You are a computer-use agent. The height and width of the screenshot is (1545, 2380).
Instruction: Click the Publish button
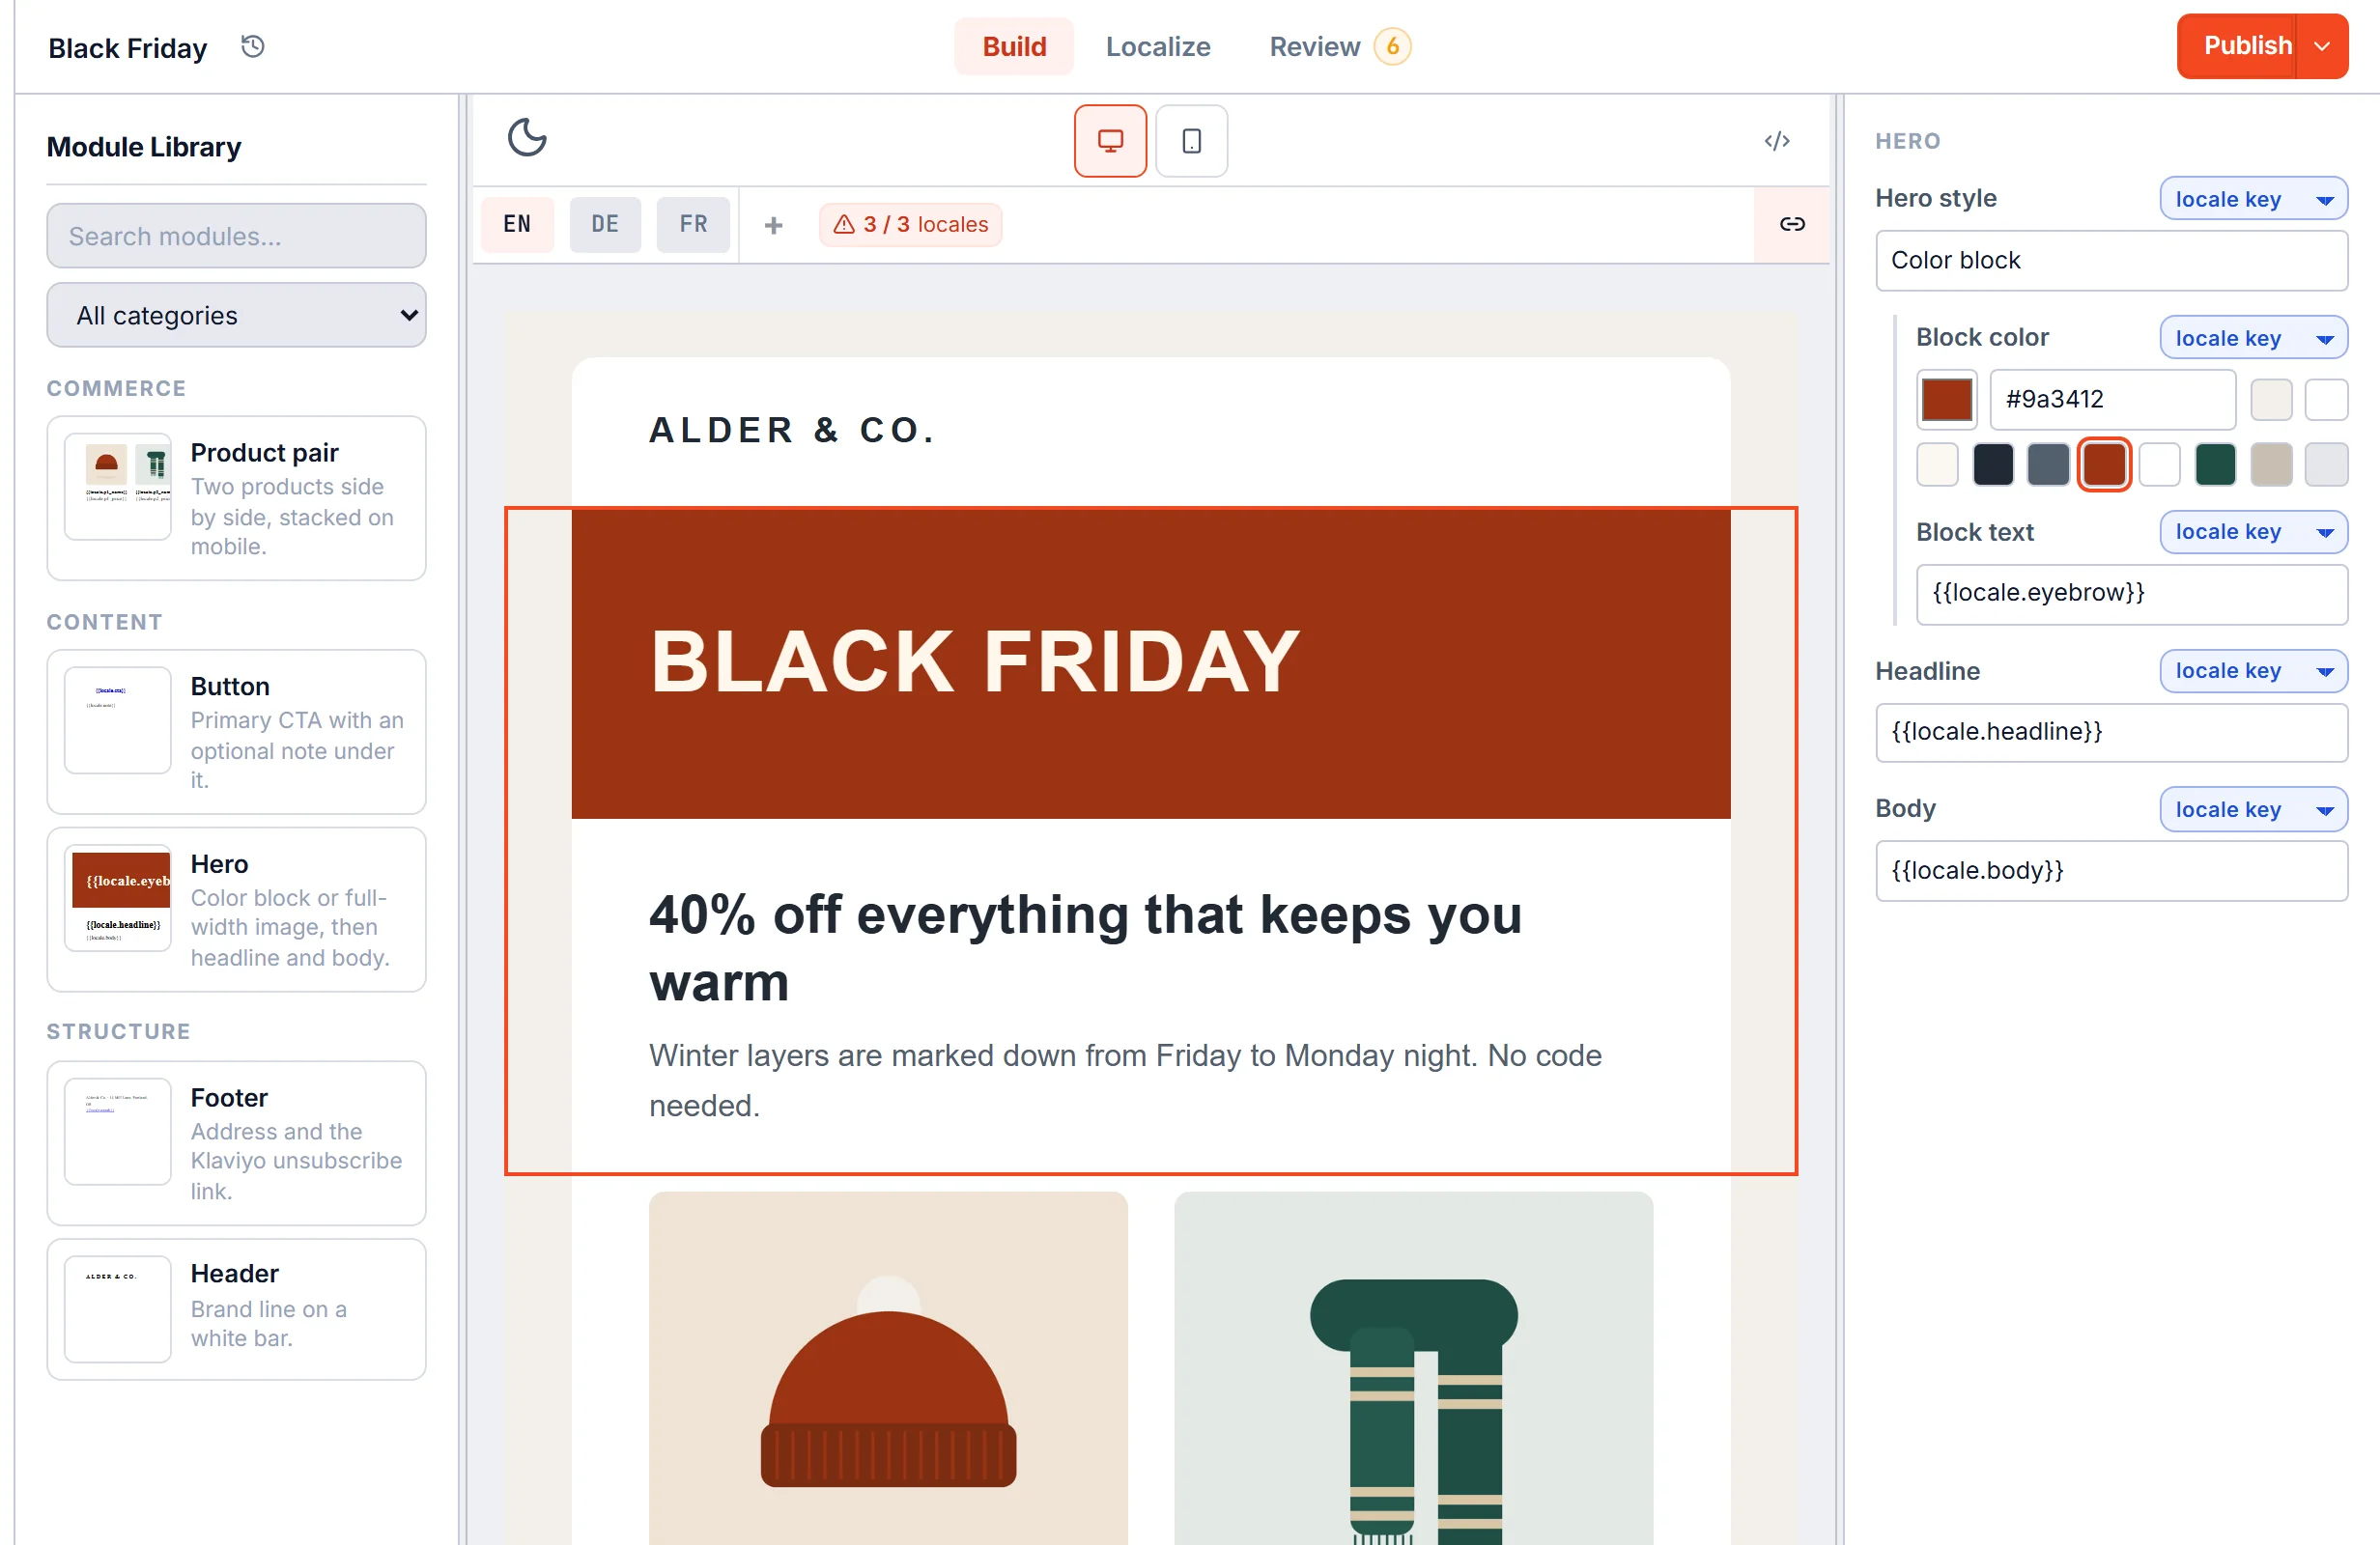click(2237, 46)
